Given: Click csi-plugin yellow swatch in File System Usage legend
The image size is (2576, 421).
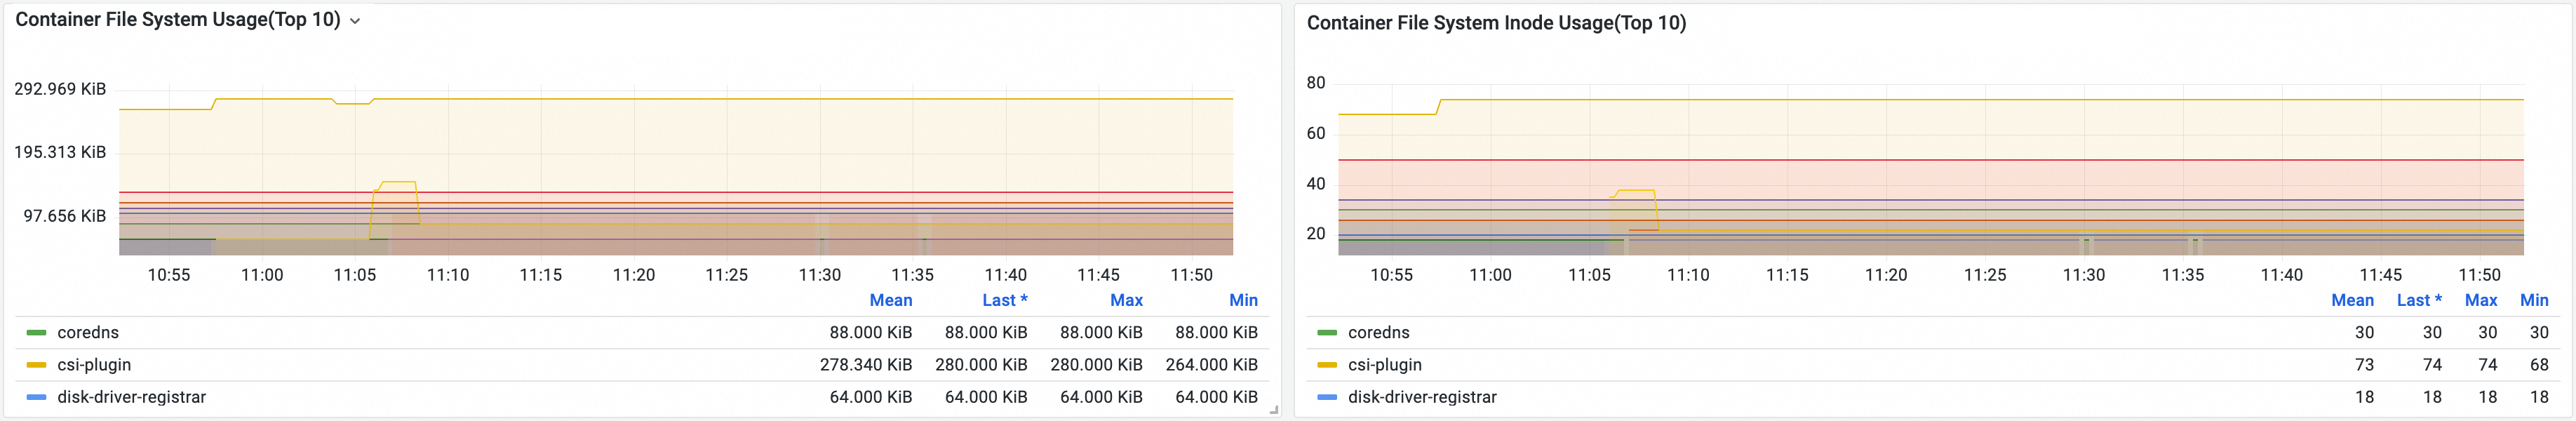Looking at the screenshot, I should click(37, 365).
